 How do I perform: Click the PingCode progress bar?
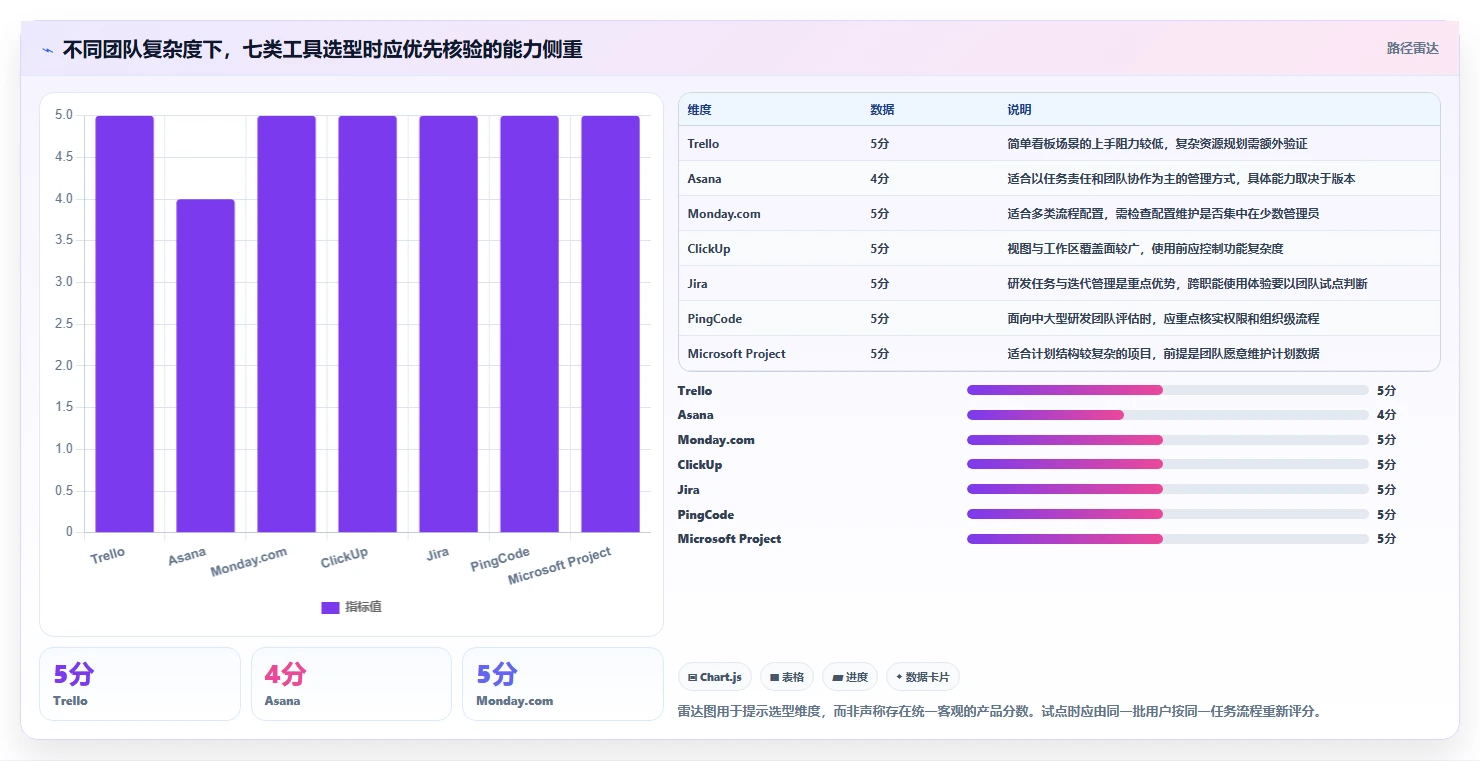click(1167, 514)
